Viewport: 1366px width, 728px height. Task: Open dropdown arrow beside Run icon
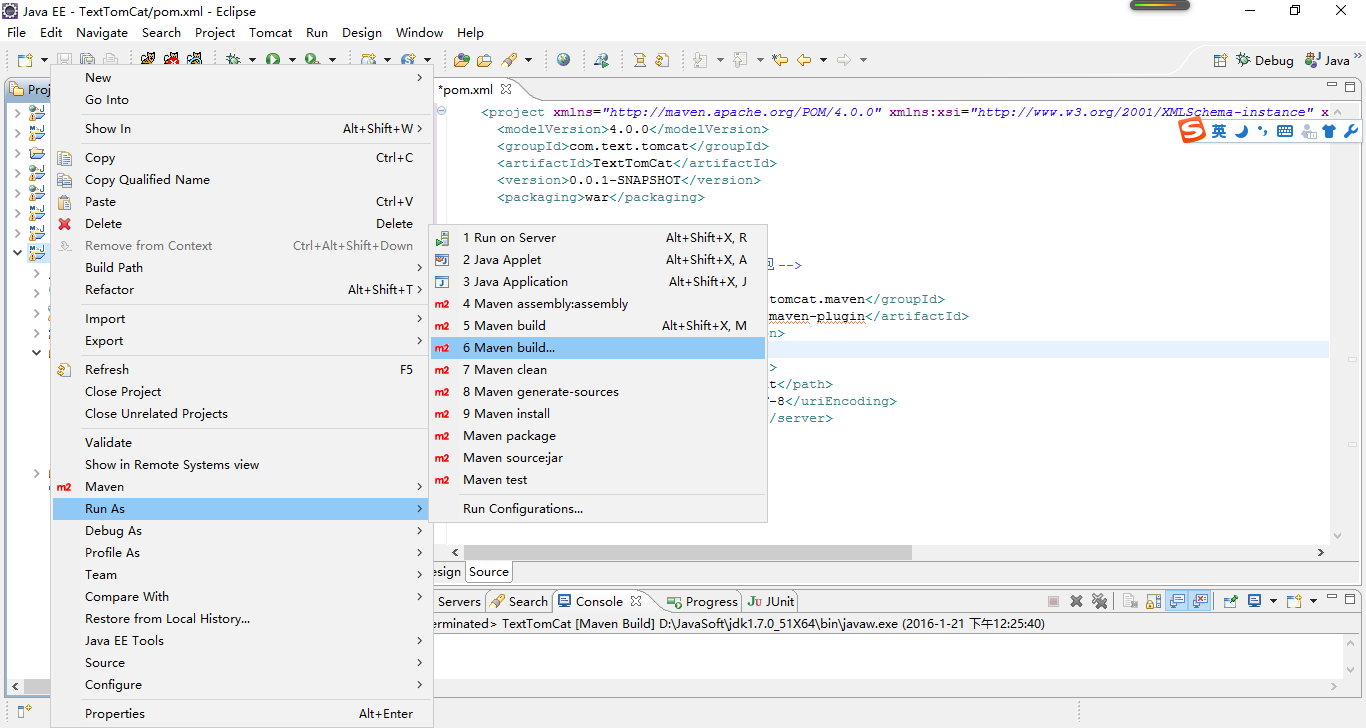point(292,60)
